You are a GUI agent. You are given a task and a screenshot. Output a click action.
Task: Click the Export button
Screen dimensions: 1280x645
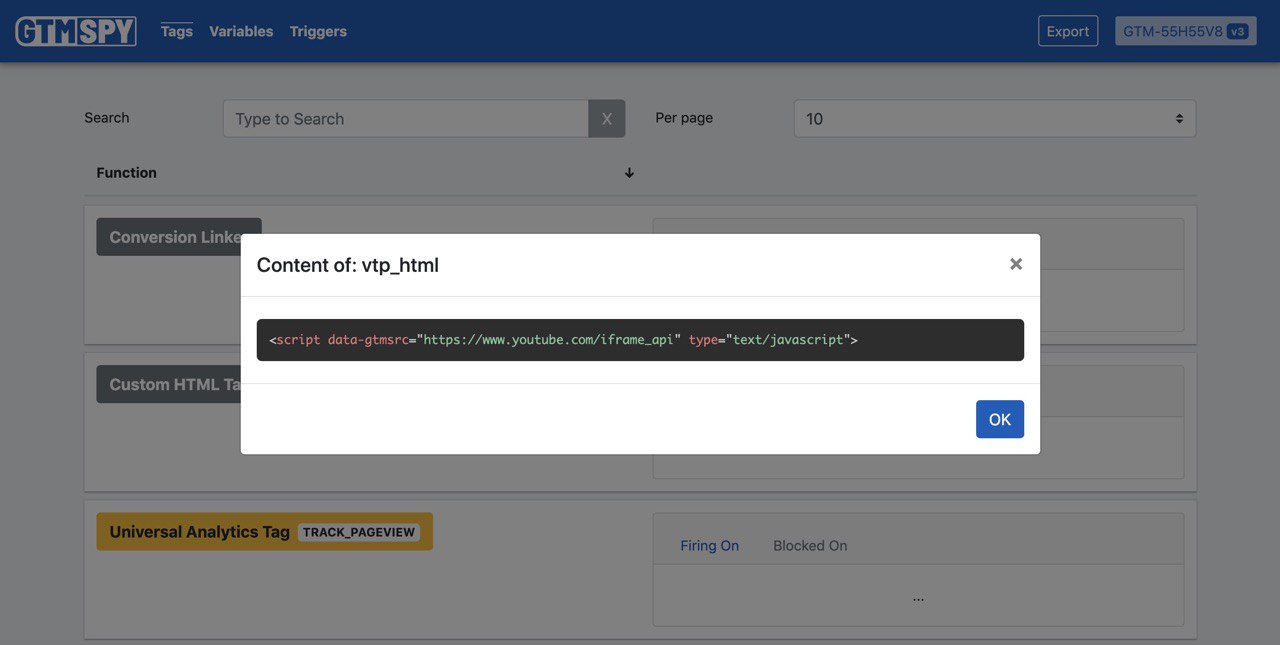1068,31
